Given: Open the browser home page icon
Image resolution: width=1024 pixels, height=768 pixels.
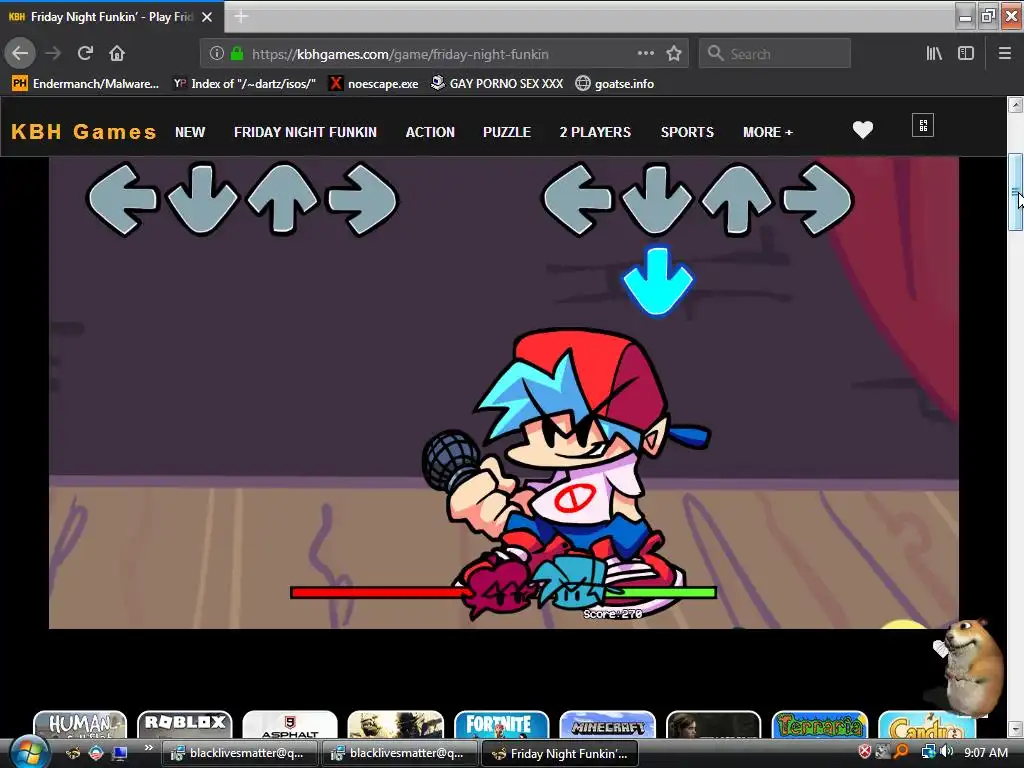Looking at the screenshot, I should [117, 53].
